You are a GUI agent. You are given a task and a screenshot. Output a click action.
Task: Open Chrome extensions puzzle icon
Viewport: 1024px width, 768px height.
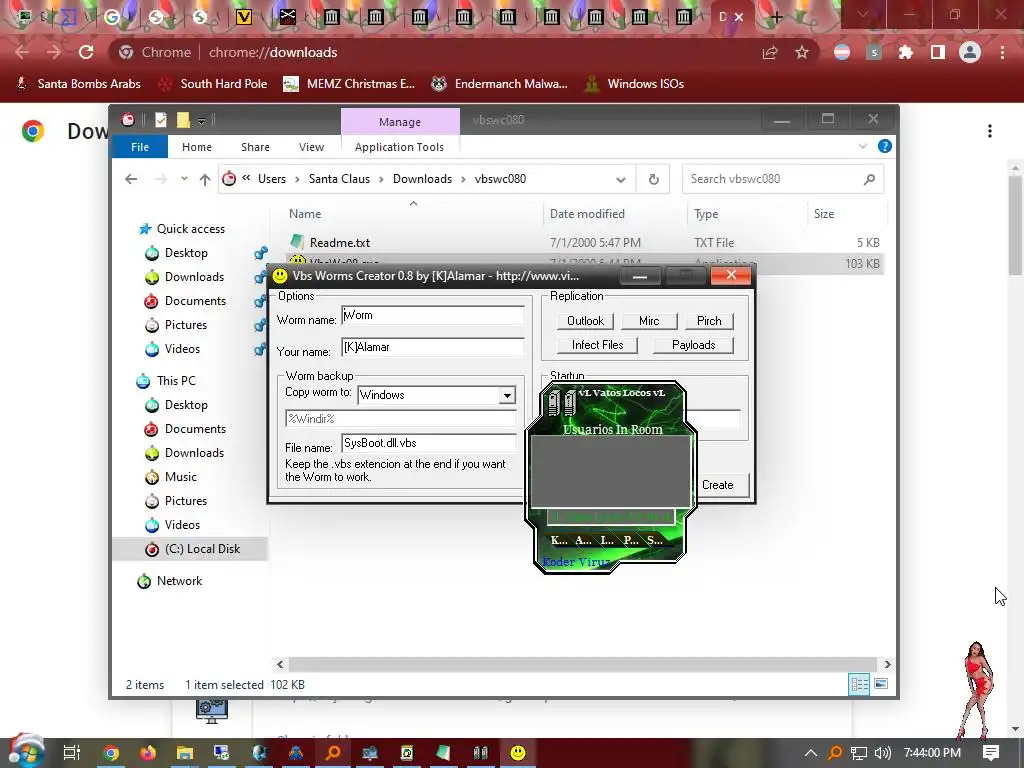[x=905, y=52]
